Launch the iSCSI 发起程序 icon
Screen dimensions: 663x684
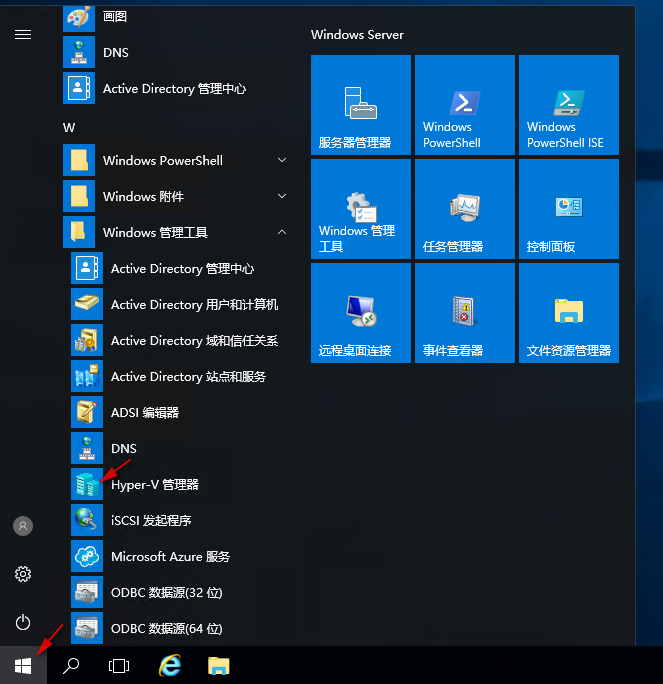(x=87, y=520)
